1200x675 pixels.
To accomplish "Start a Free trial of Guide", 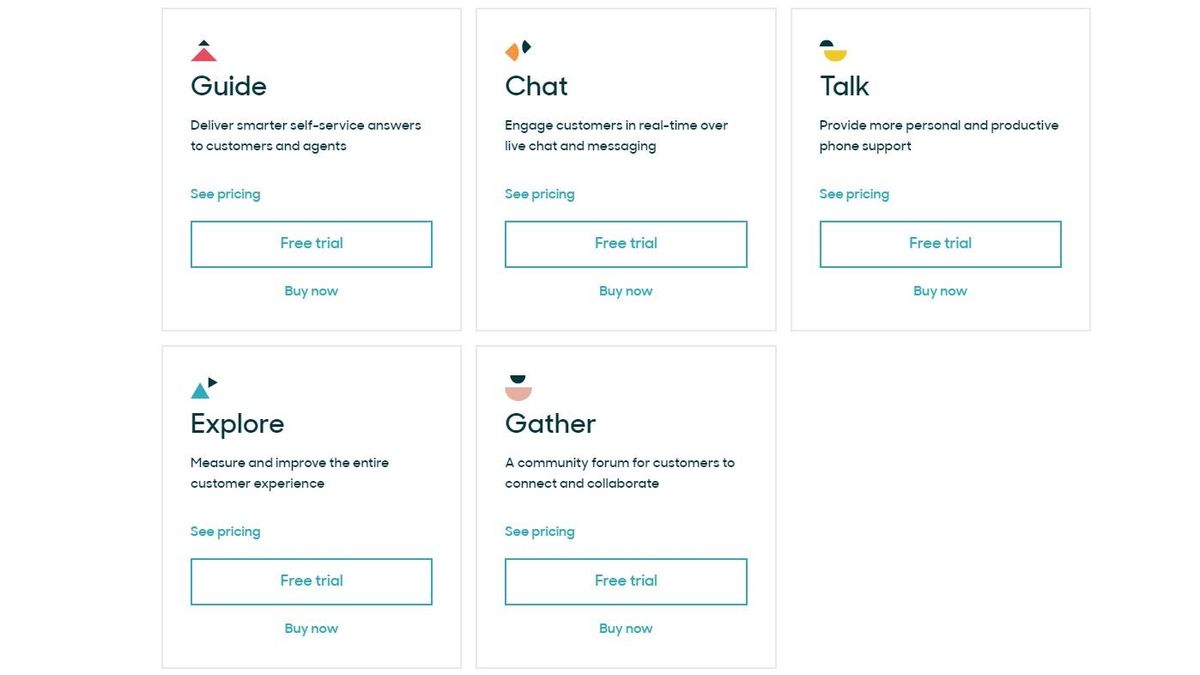I will pyautogui.click(x=311, y=243).
